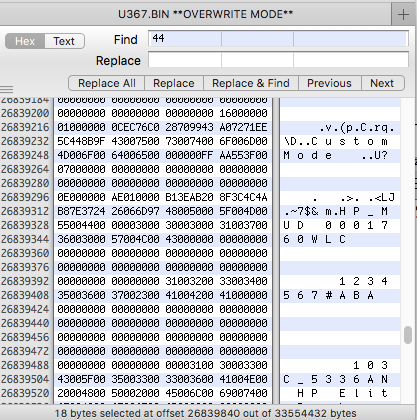Click offset label 26839392
The width and height of the screenshot is (417, 420).
click(25, 281)
